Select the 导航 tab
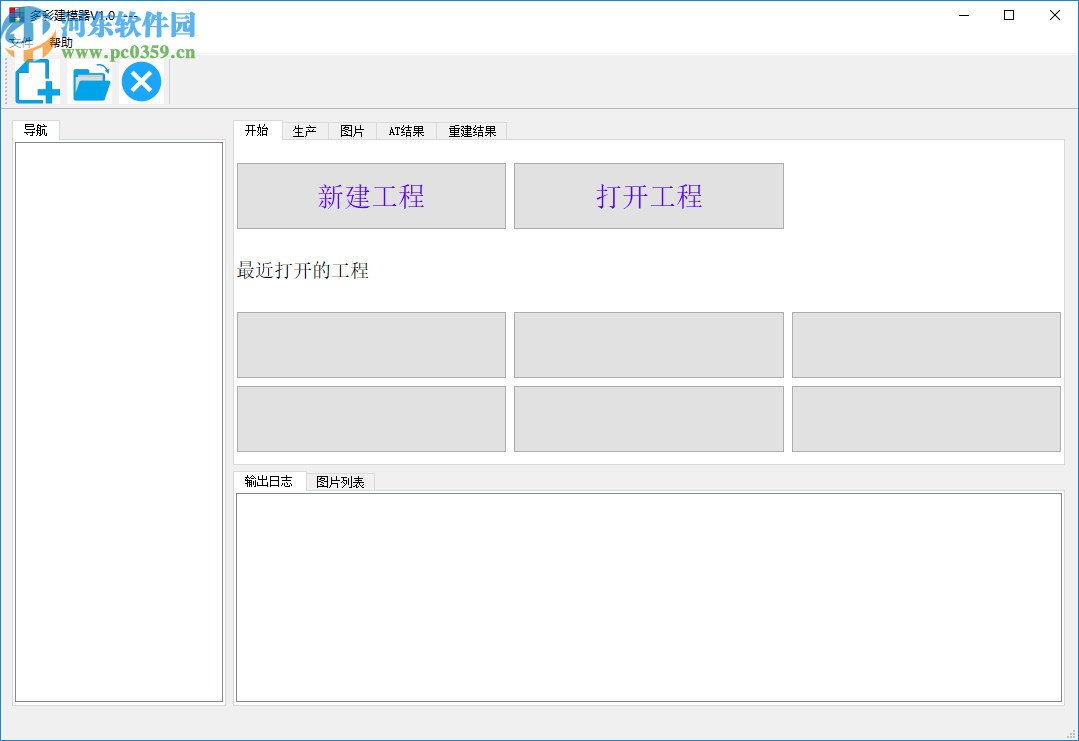Image resolution: width=1079 pixels, height=741 pixels. 36,130
